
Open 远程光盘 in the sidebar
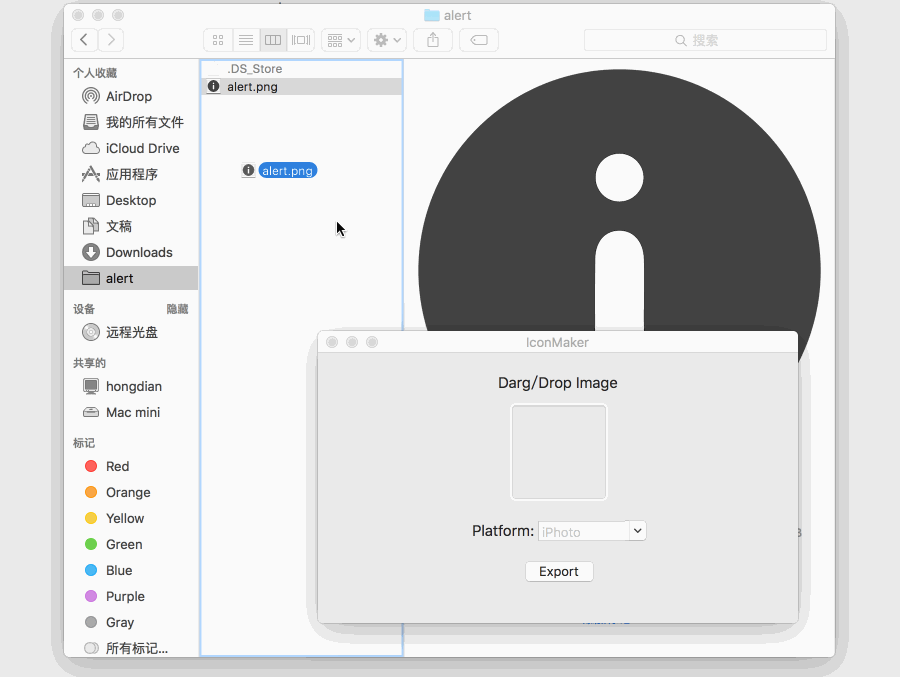coord(131,332)
